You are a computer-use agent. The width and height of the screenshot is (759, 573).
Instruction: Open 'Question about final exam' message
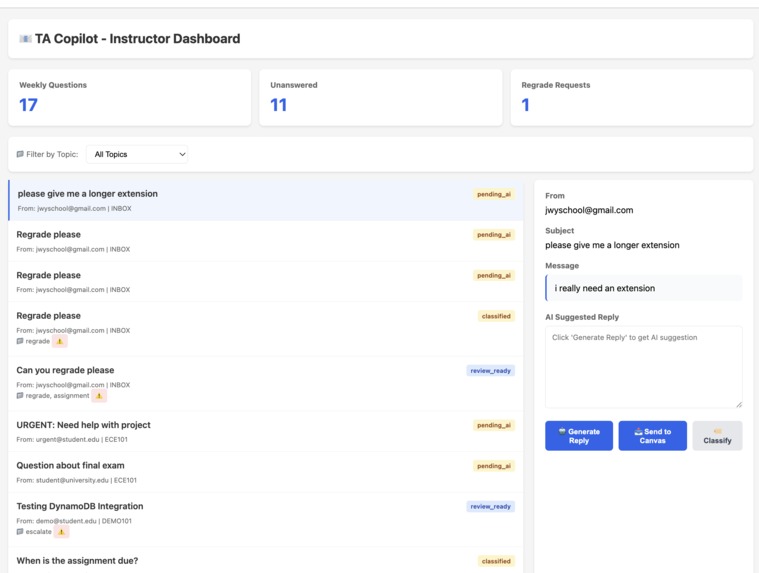click(x=266, y=472)
